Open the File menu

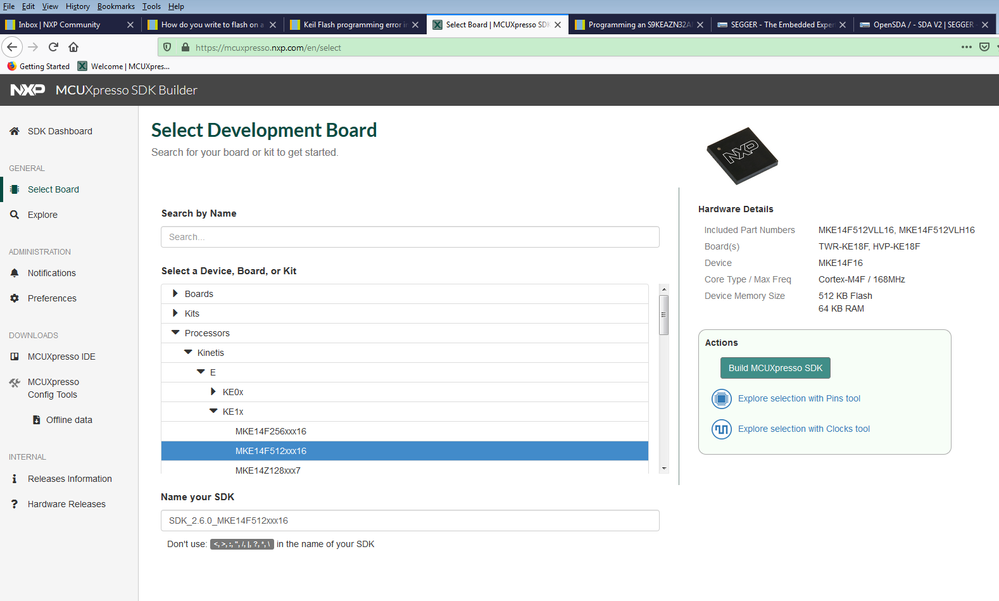(x=9, y=6)
